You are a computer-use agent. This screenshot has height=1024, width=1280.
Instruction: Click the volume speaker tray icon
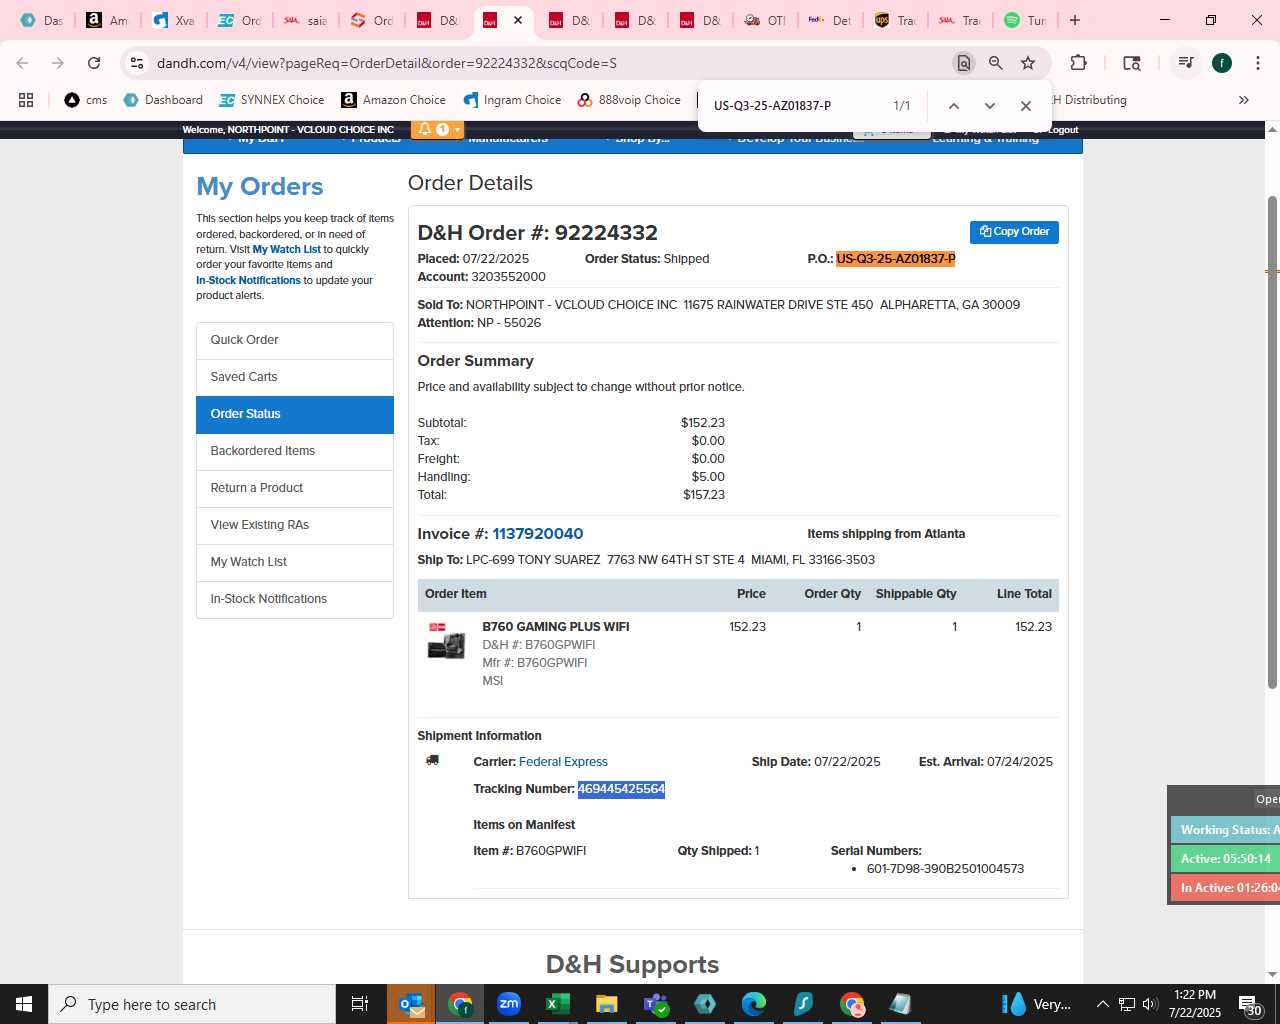(1150, 1004)
